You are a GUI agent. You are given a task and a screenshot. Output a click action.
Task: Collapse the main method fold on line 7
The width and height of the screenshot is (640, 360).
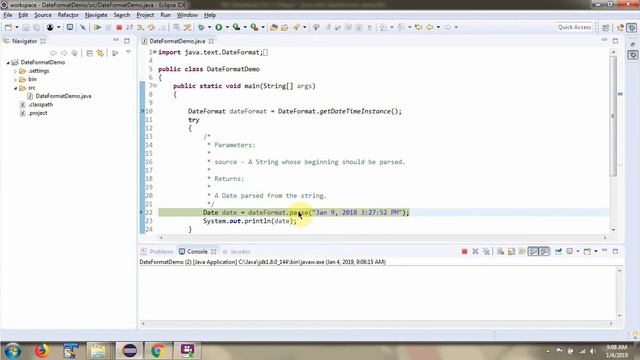point(155,86)
